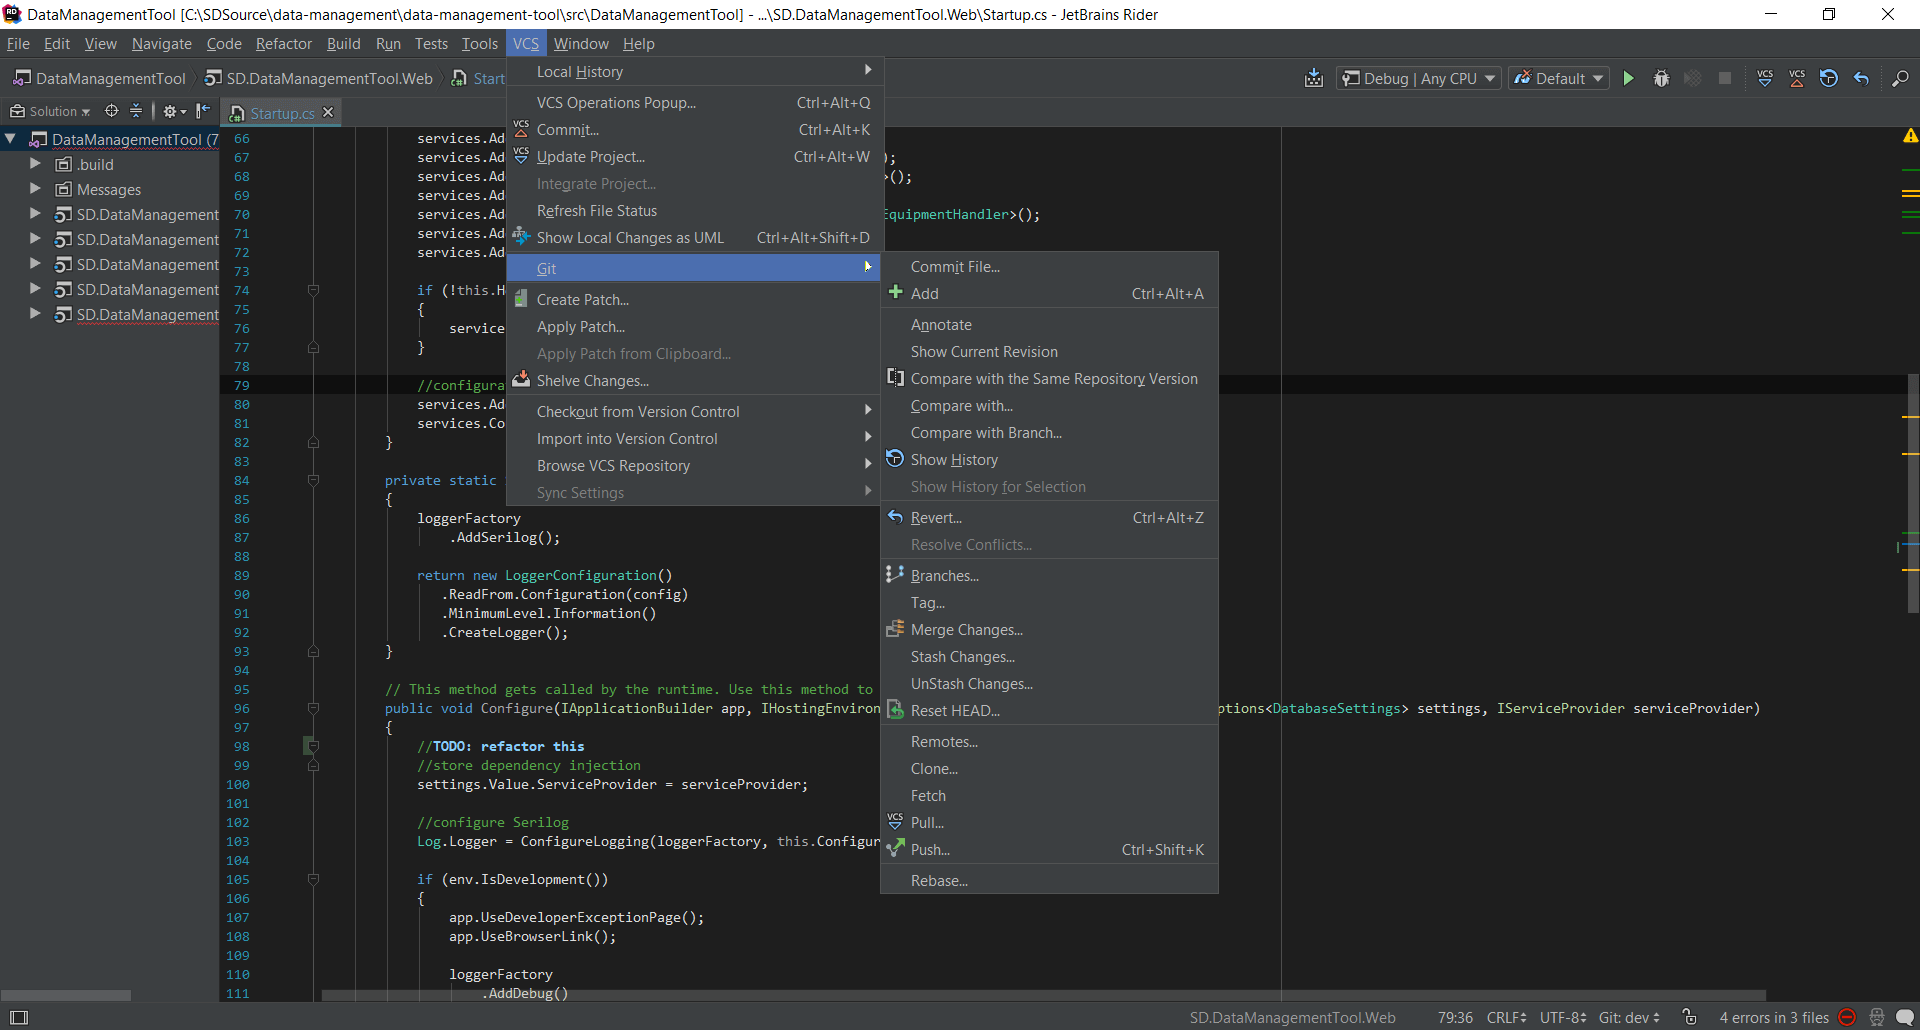Click SD.DataManagementTool.Web breadcrumb
Image resolution: width=1920 pixels, height=1030 pixels.
[319, 78]
